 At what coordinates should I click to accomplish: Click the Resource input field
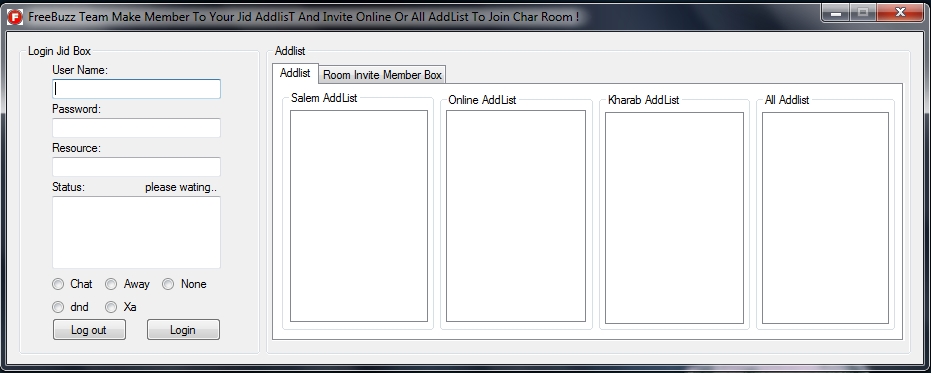point(137,166)
